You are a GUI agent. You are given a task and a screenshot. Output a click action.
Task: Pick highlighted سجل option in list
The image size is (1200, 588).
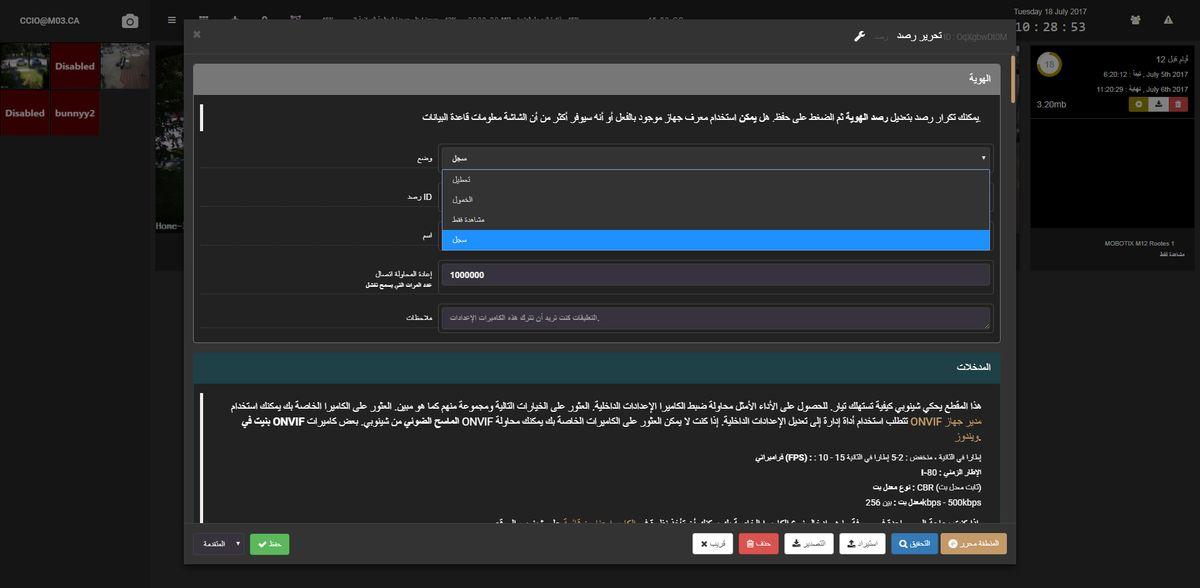(716, 240)
